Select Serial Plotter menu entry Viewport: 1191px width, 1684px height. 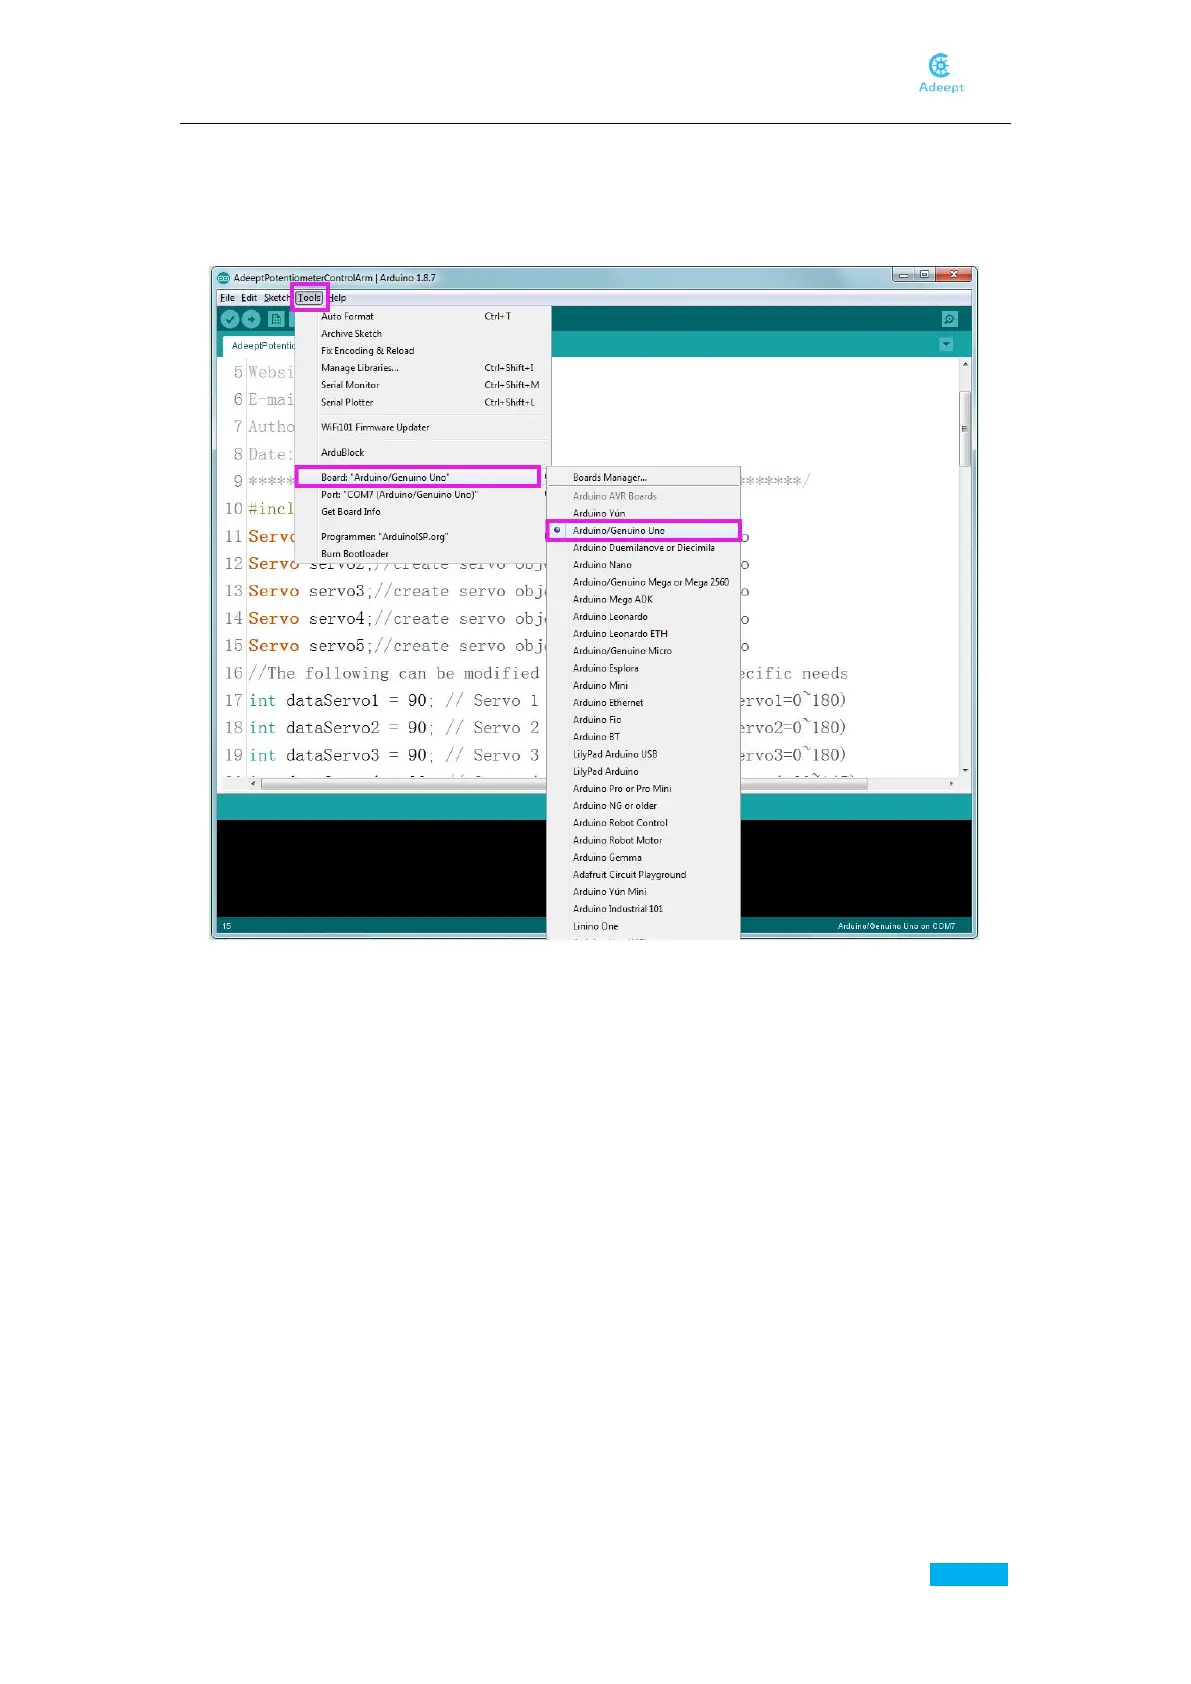tap(422, 402)
